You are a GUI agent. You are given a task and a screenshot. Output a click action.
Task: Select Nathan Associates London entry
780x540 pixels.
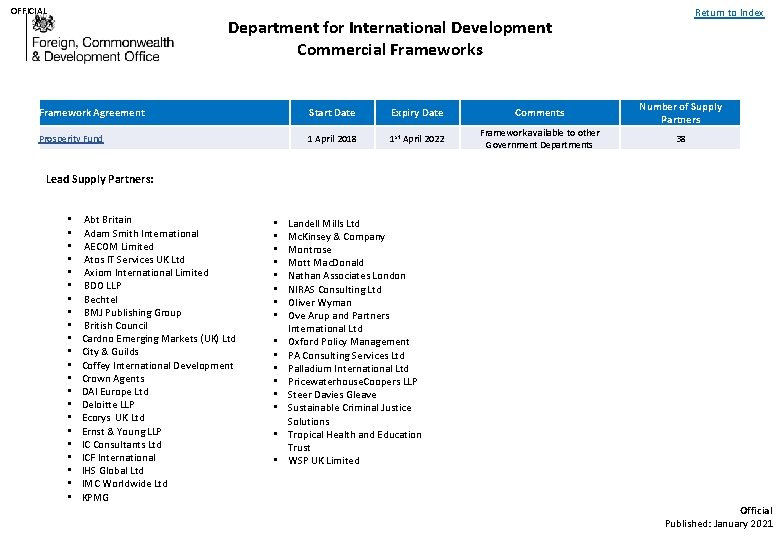(346, 275)
